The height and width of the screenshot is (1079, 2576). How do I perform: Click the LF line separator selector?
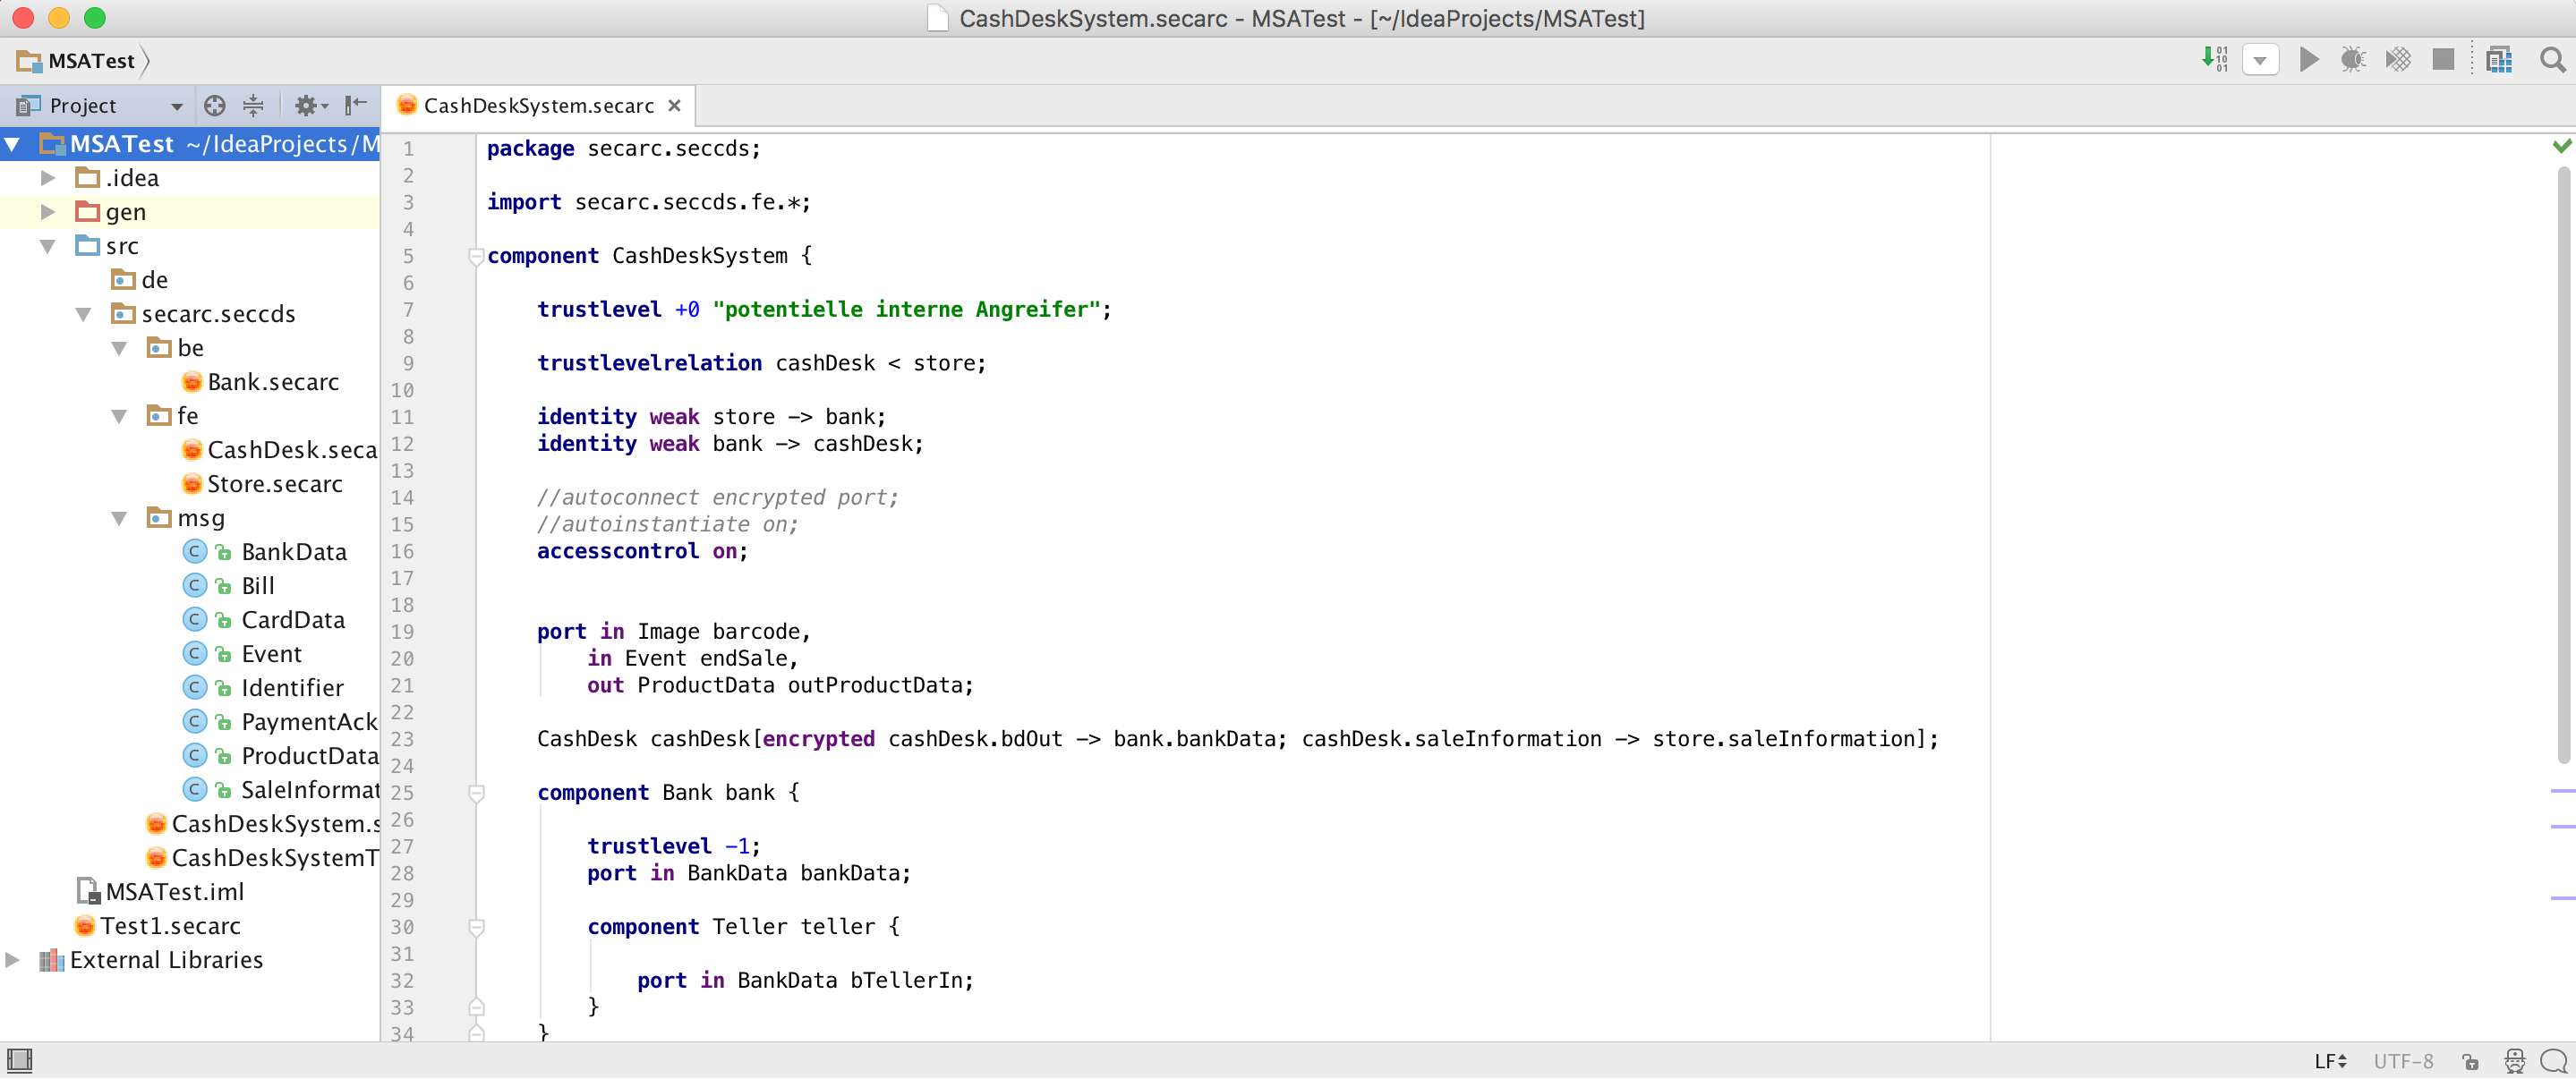[2330, 1061]
